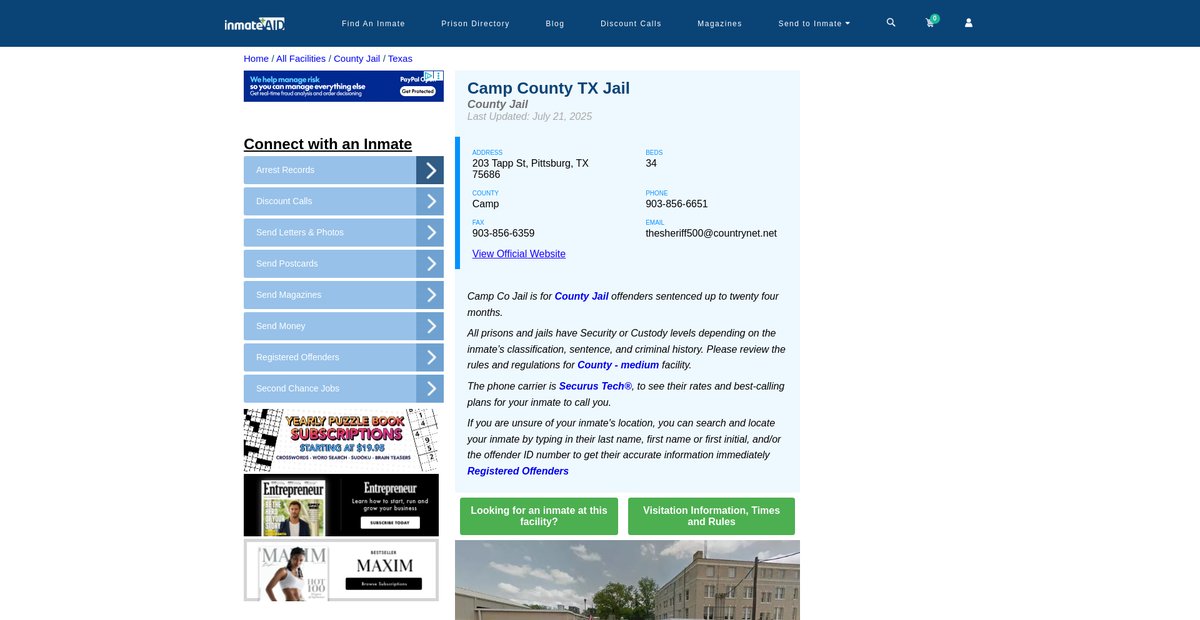
Task: Open Maxim magazine banner
Action: tap(341, 570)
